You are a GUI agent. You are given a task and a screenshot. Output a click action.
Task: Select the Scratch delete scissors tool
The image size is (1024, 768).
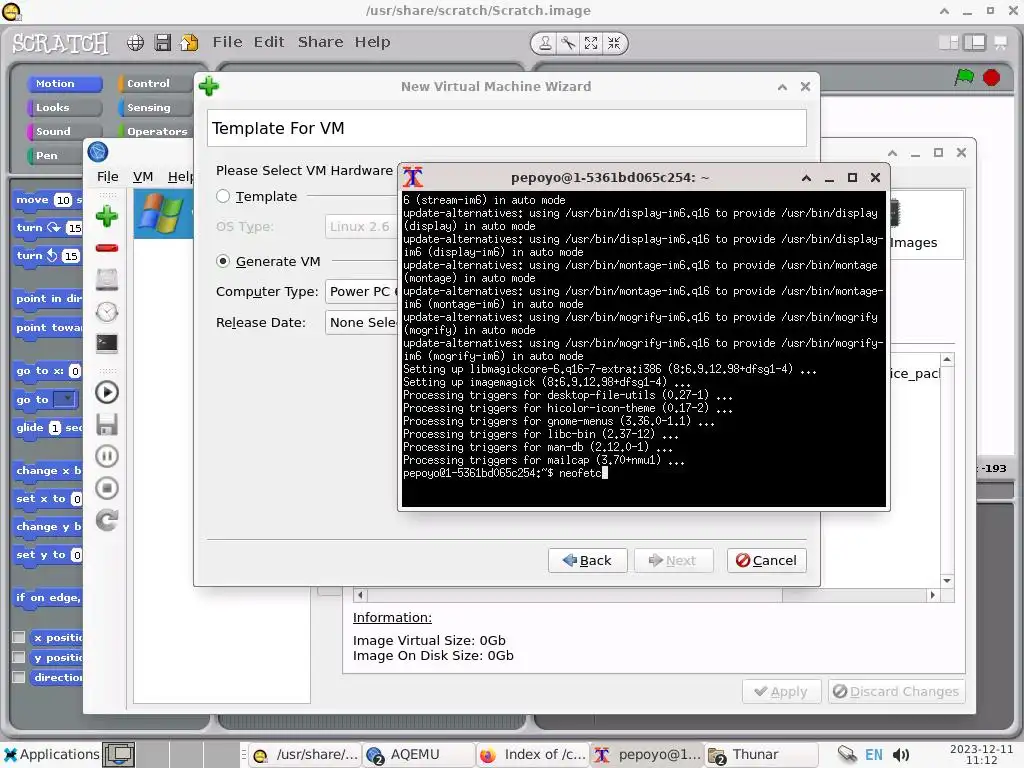click(568, 43)
